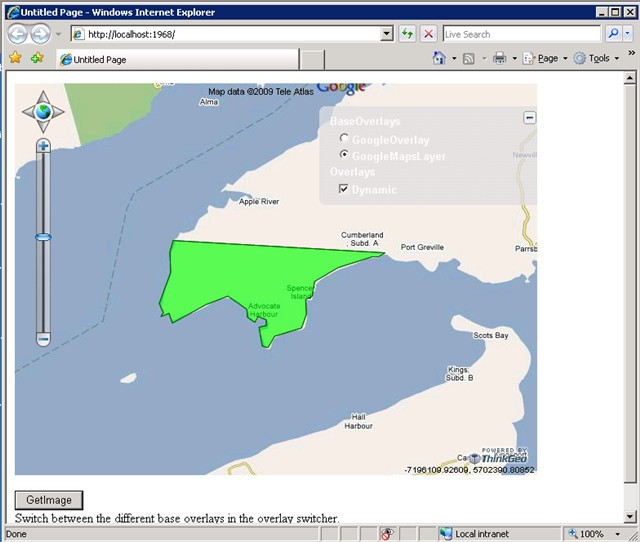
Task: Click the RSS Feeds icon
Action: [468, 59]
